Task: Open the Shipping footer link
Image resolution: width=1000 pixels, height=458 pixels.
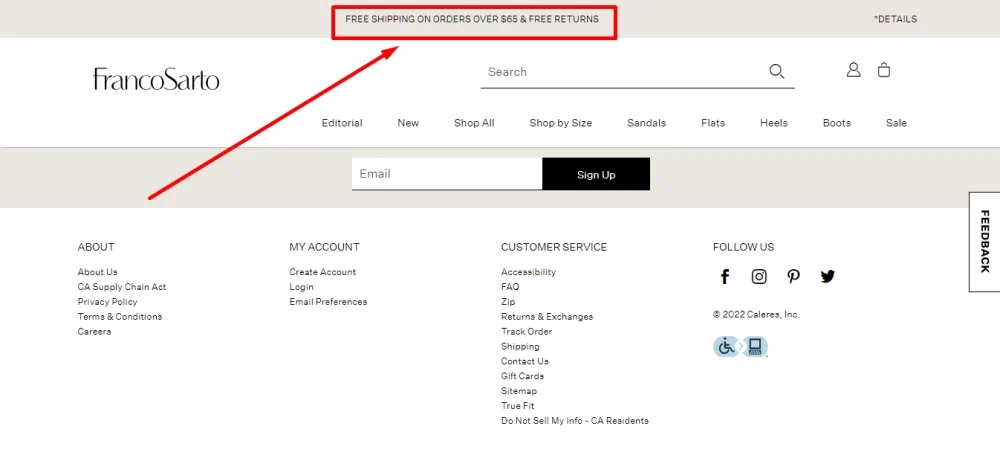Action: pyautogui.click(x=520, y=346)
